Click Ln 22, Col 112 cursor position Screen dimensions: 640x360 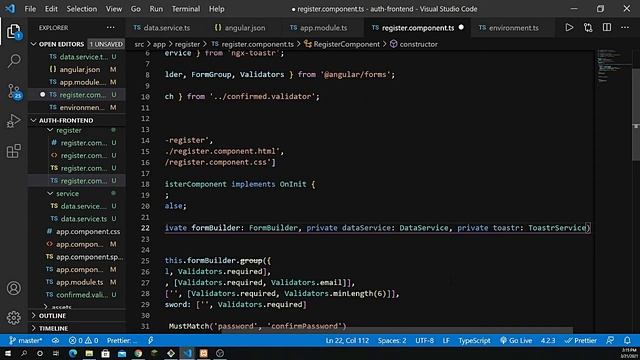[347, 340]
